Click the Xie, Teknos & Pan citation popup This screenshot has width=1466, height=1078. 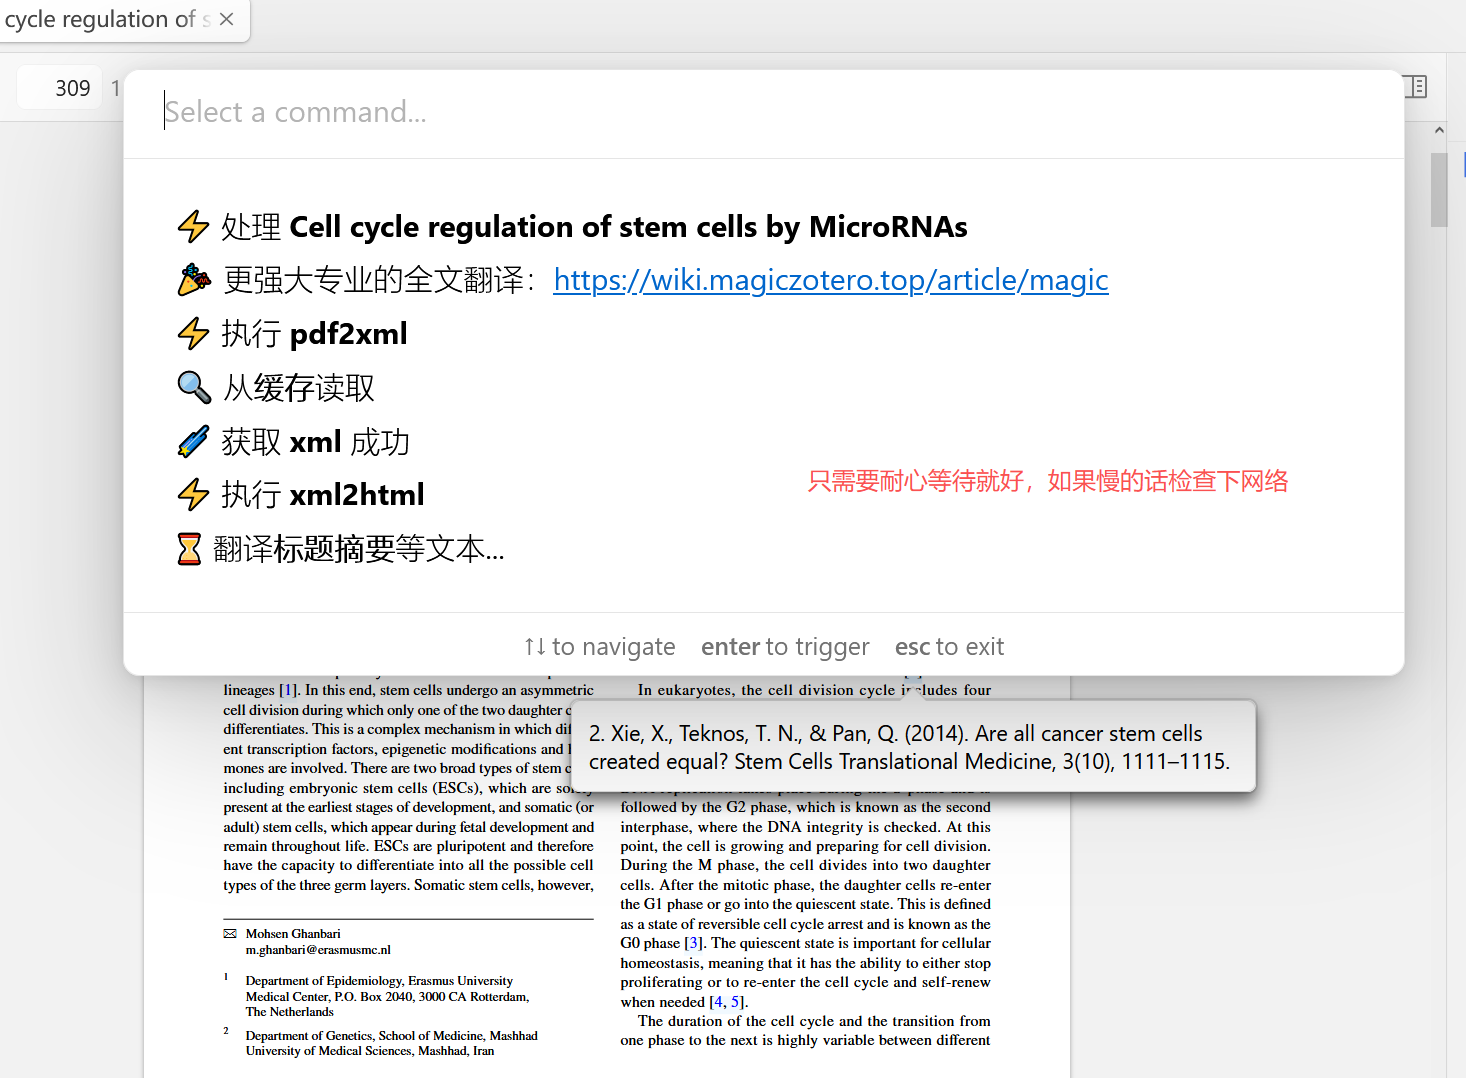click(x=912, y=747)
